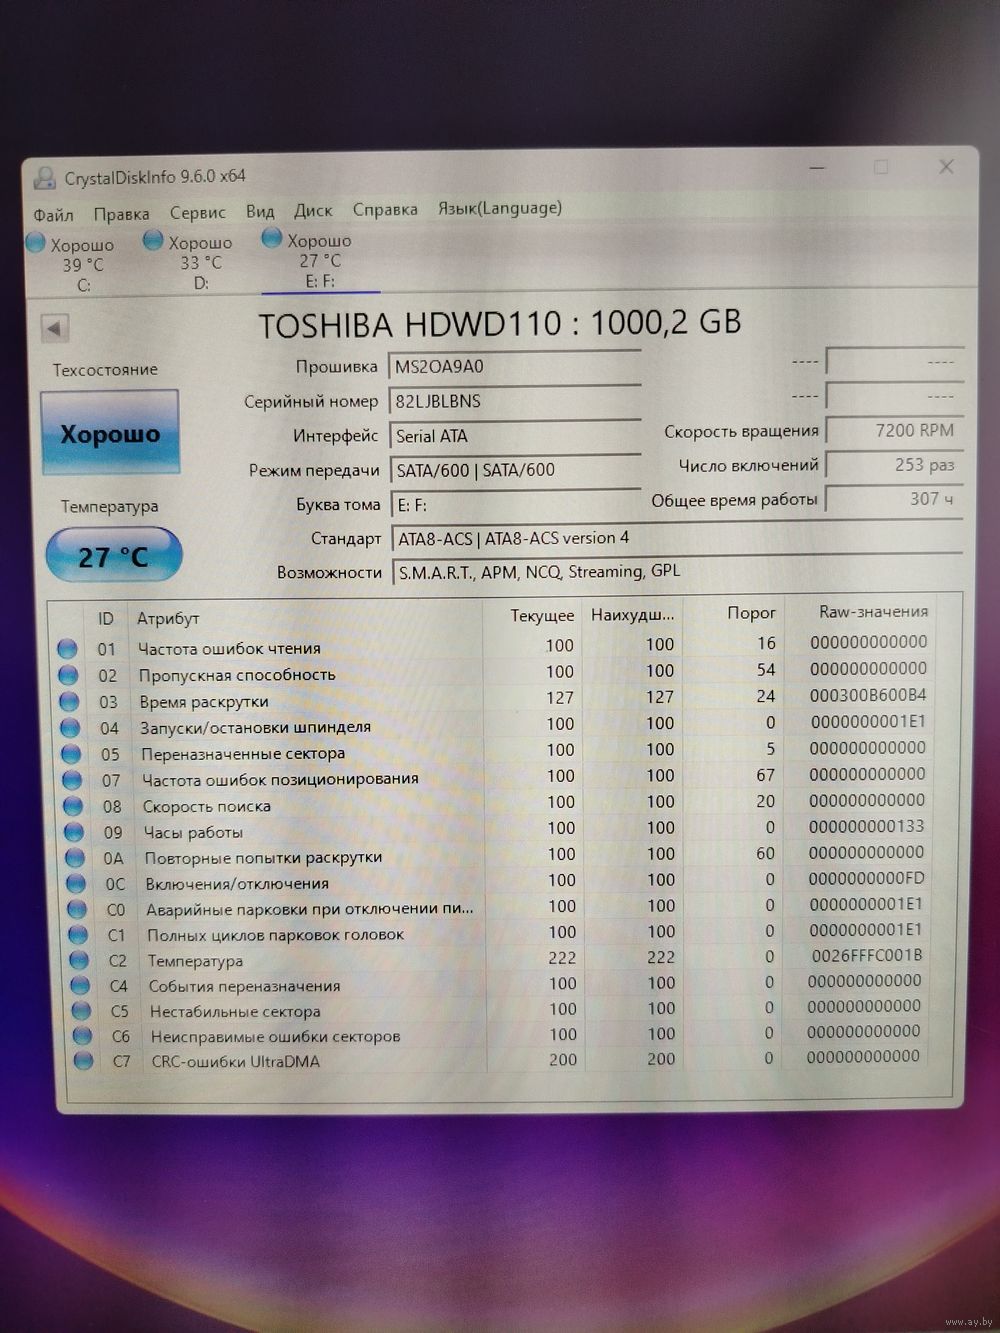
Task: Click status orb for Частота ошибок позиционирования
Action: tap(72, 780)
